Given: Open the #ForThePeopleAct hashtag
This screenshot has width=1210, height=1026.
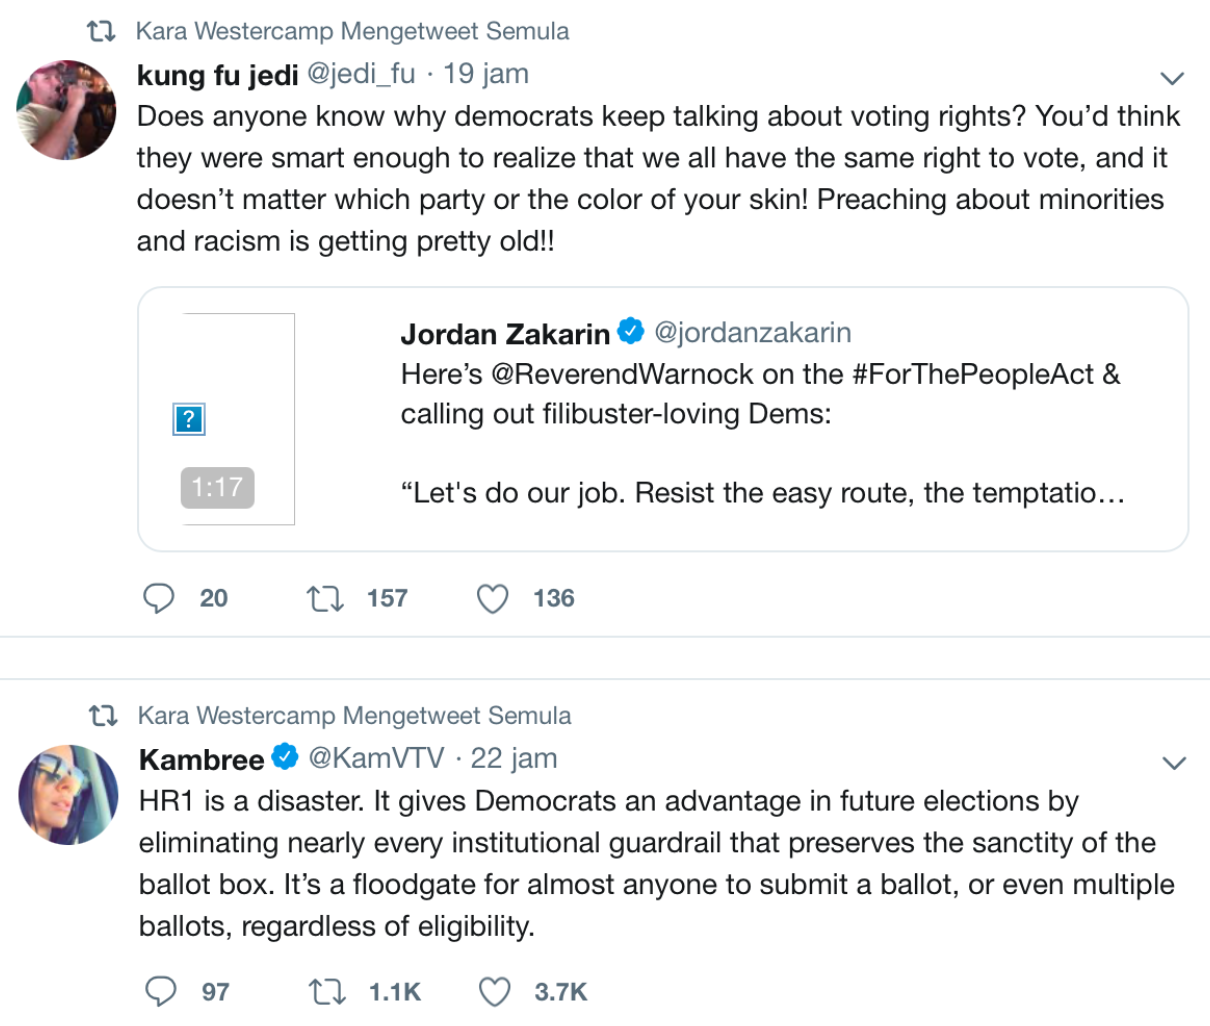Looking at the screenshot, I should tap(973, 374).
